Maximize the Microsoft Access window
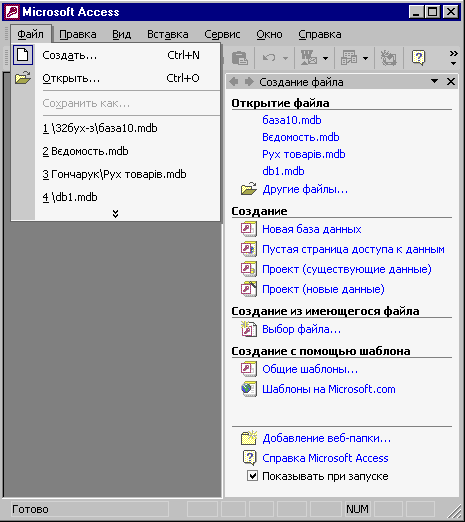 pos(433,12)
